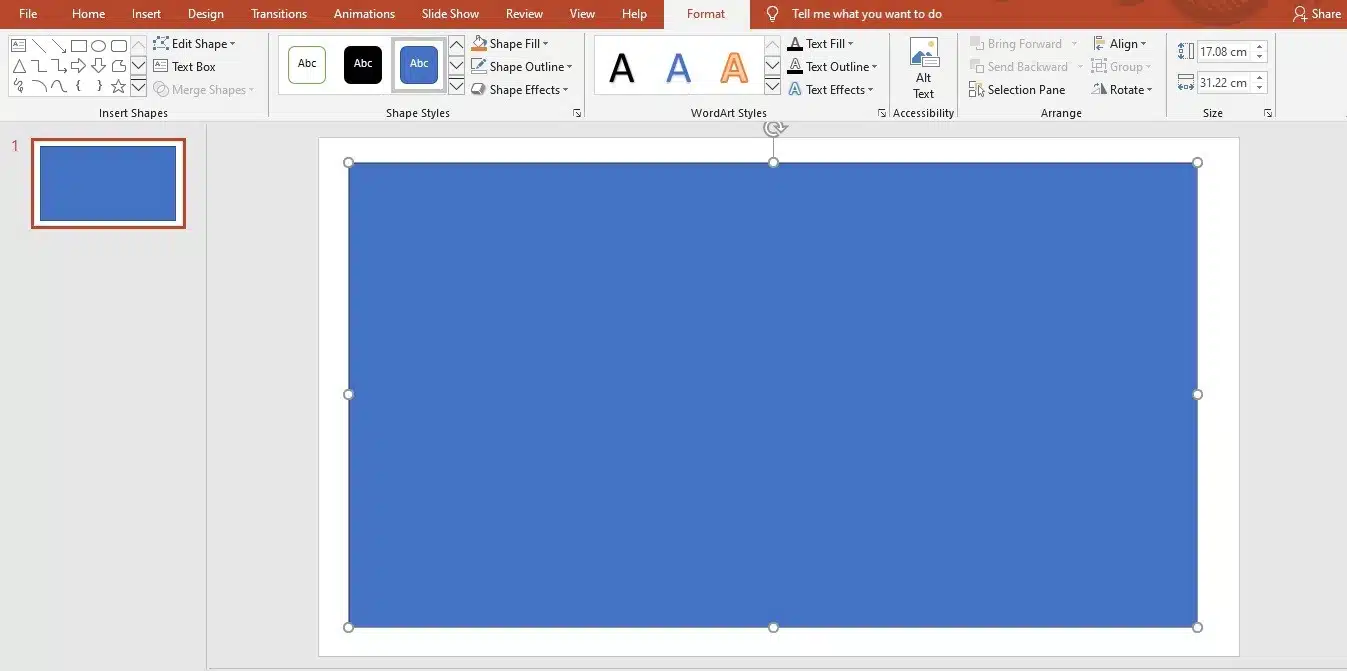This screenshot has height=671, width=1347.
Task: Select the slide 1 thumbnail
Action: coord(107,183)
